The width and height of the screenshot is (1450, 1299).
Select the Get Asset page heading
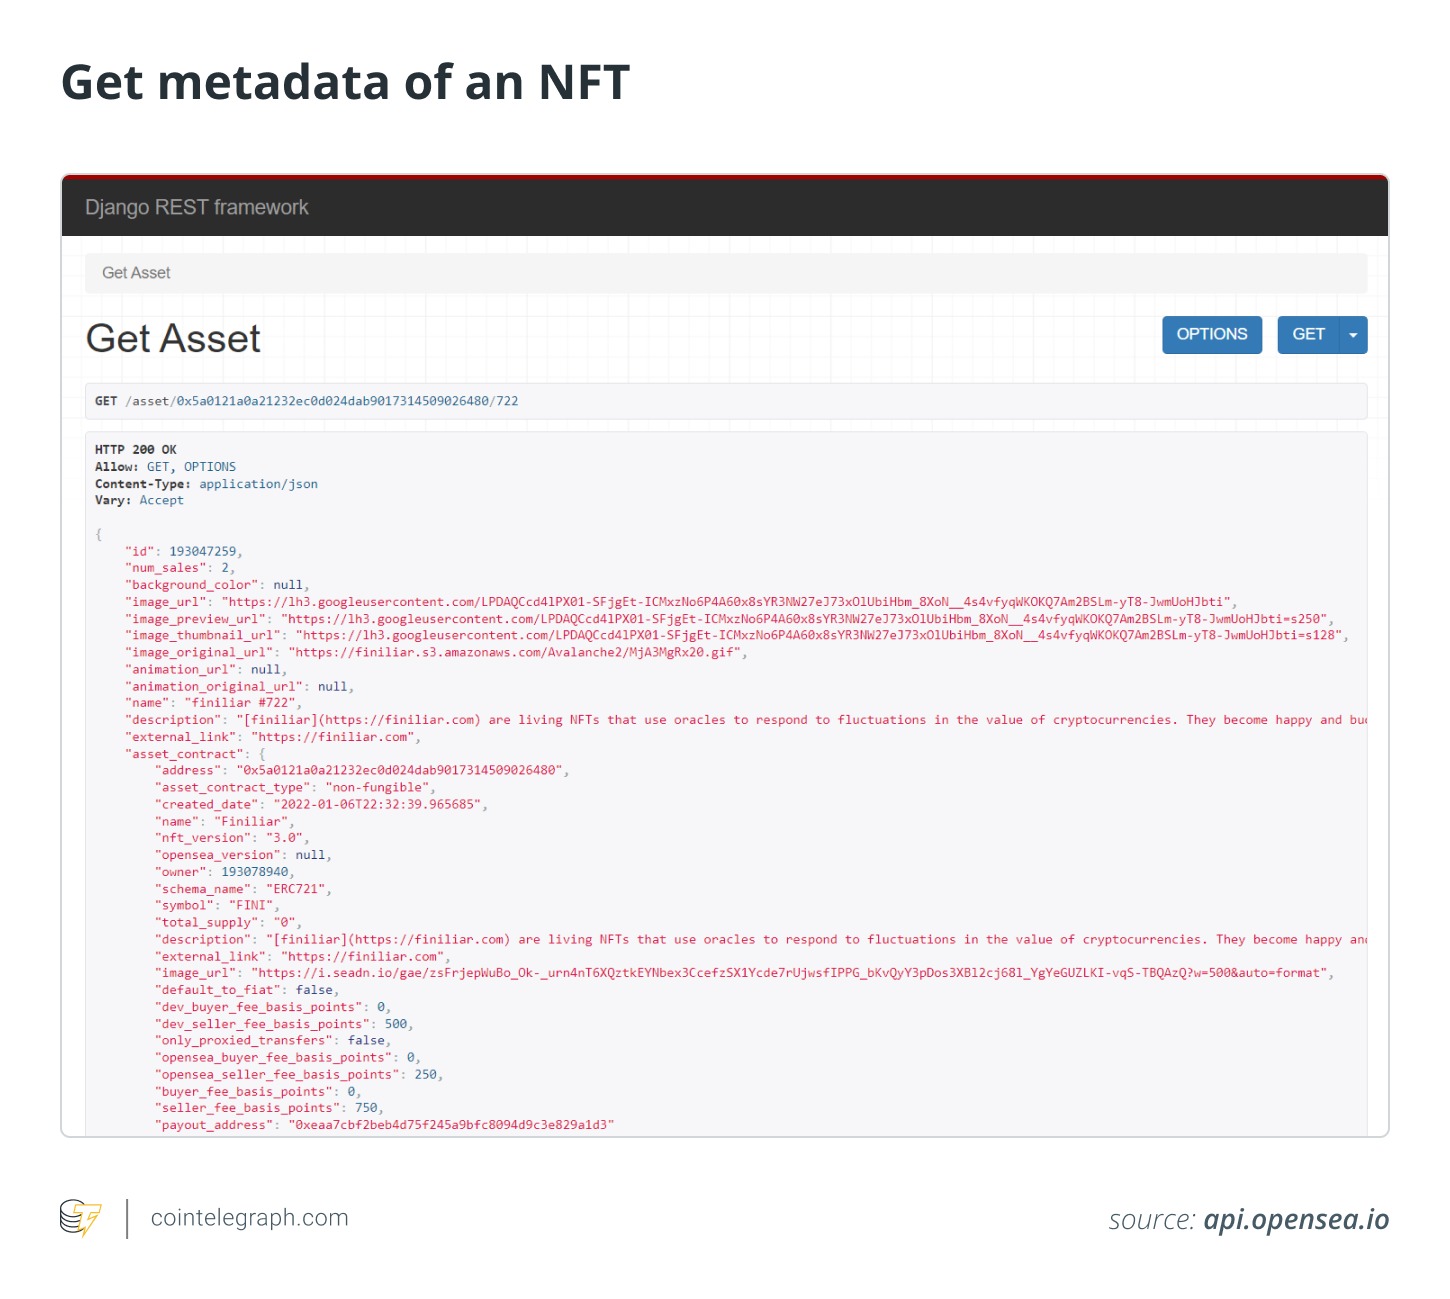(173, 338)
